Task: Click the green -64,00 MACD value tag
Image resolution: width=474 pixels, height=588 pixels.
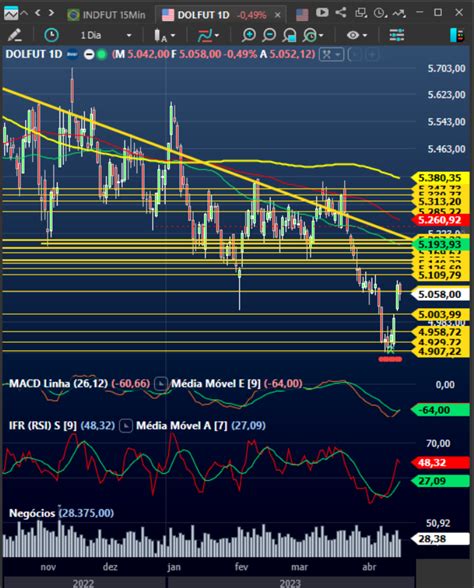Action: (x=440, y=410)
